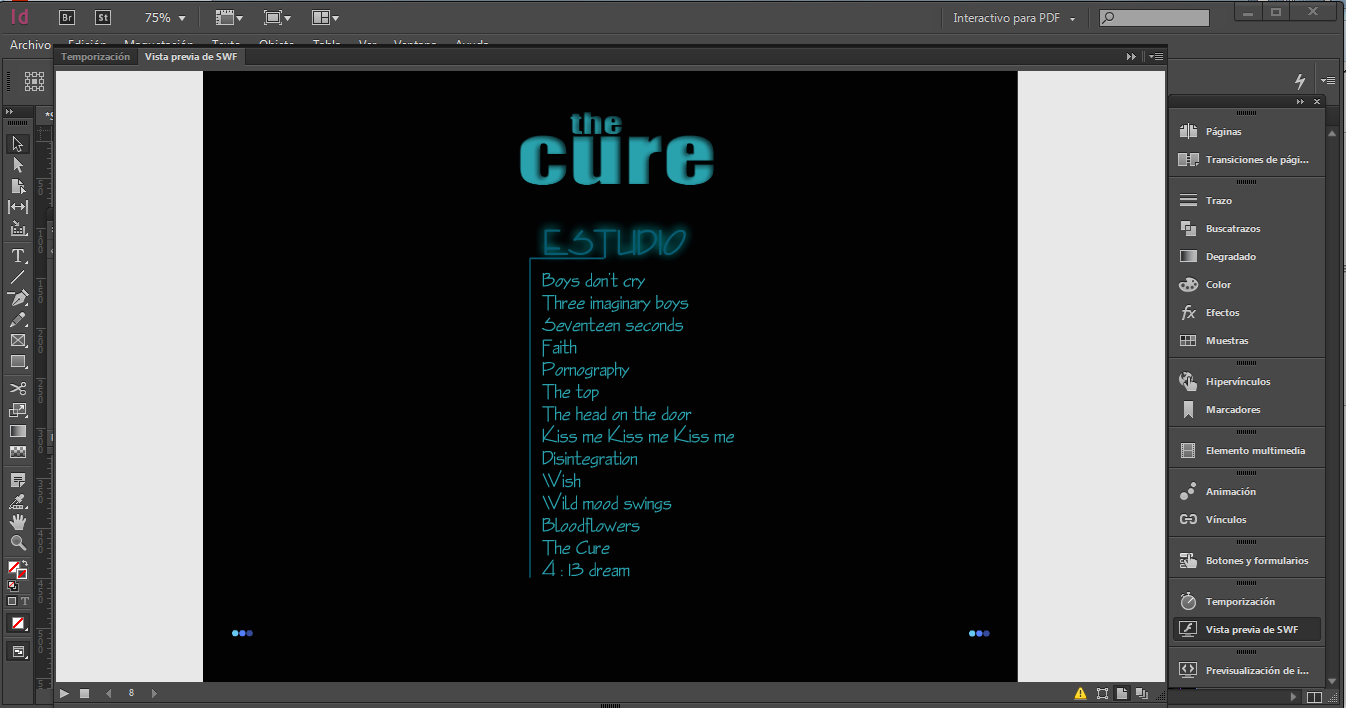Select the Vista previa de SWF tab
This screenshot has width=1346, height=708.
tap(190, 57)
